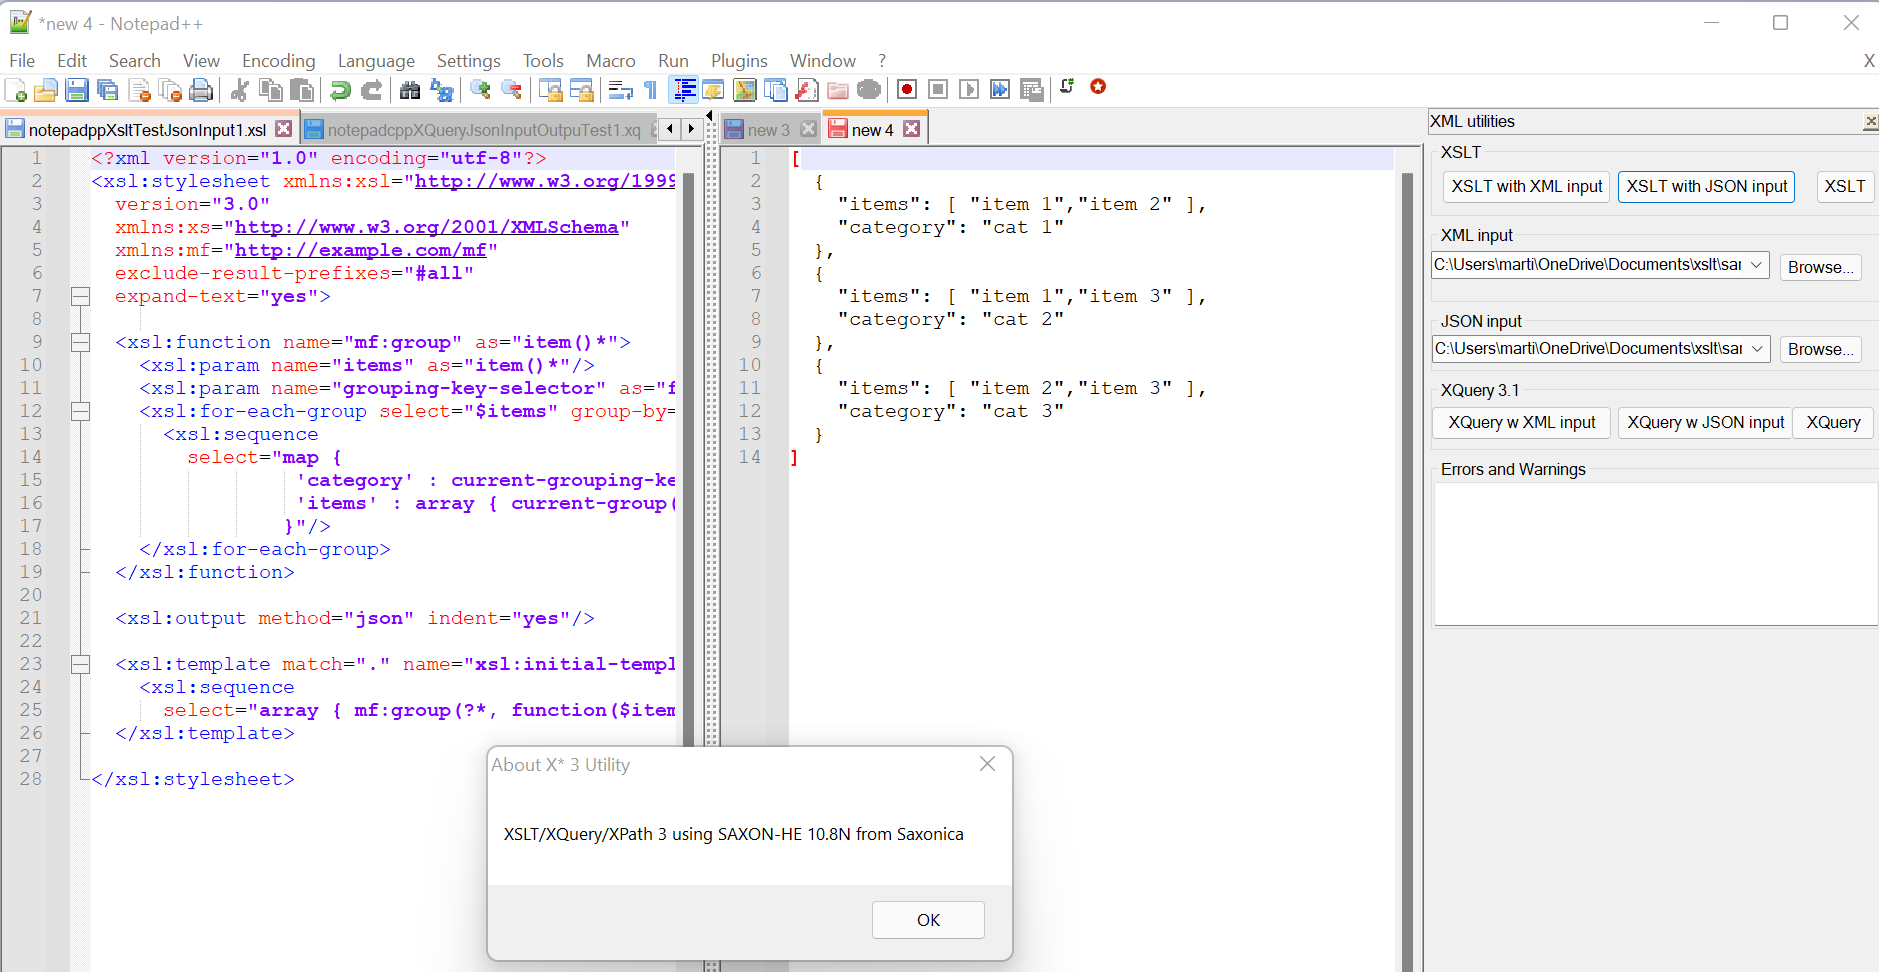Dismiss the About dialog with OK
1879x972 pixels.
(928, 919)
